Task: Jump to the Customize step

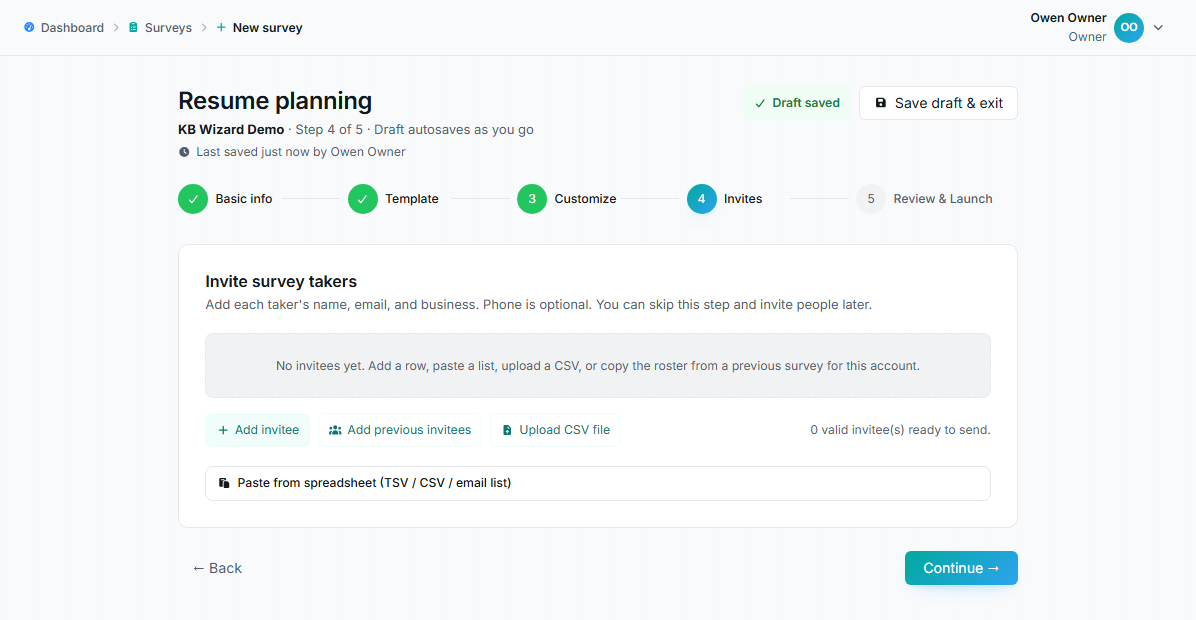Action: 585,199
